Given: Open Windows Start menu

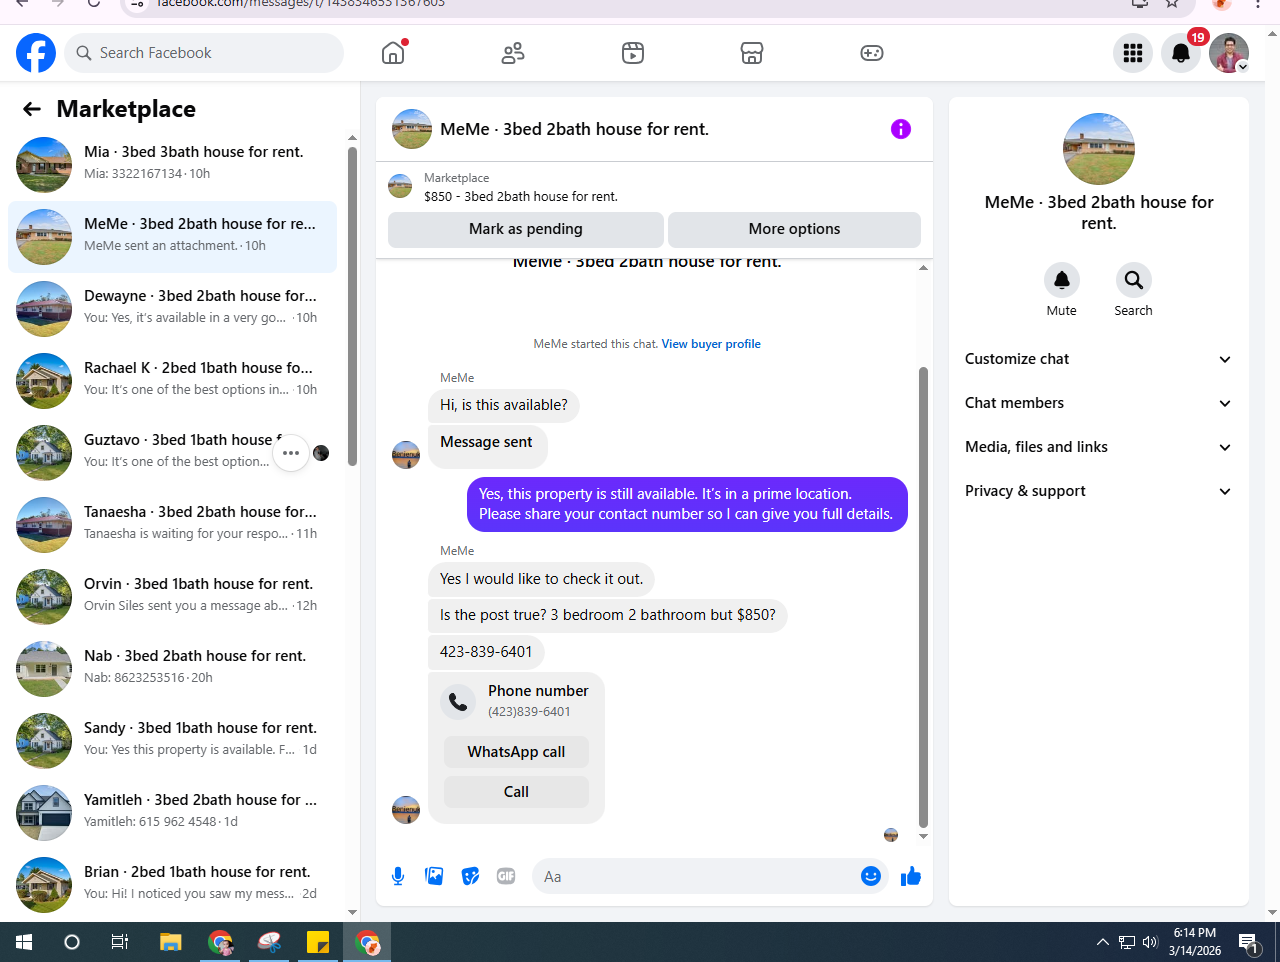Looking at the screenshot, I should tap(24, 942).
